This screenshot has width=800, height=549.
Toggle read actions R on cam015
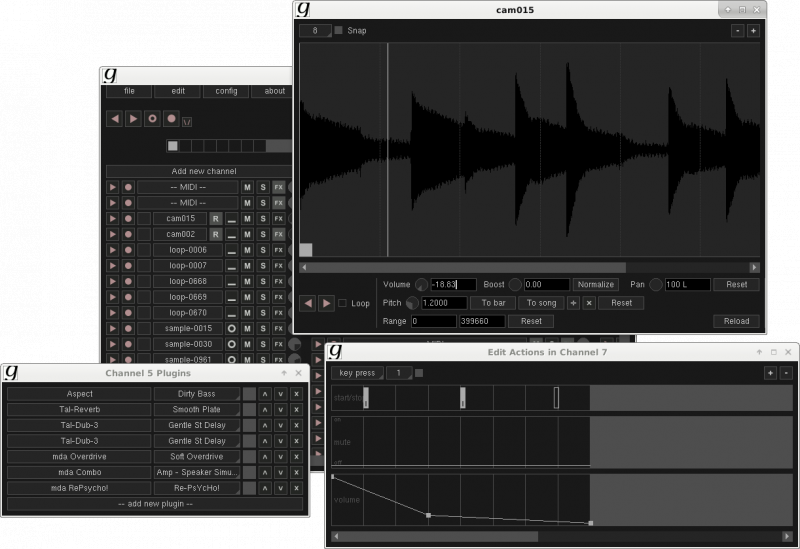(x=216, y=218)
